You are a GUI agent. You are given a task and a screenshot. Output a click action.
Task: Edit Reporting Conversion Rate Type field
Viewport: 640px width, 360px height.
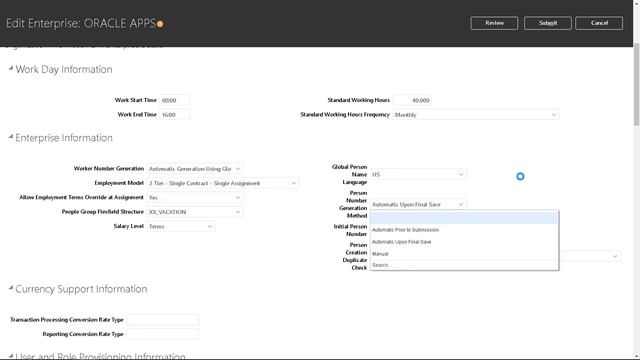(162, 334)
